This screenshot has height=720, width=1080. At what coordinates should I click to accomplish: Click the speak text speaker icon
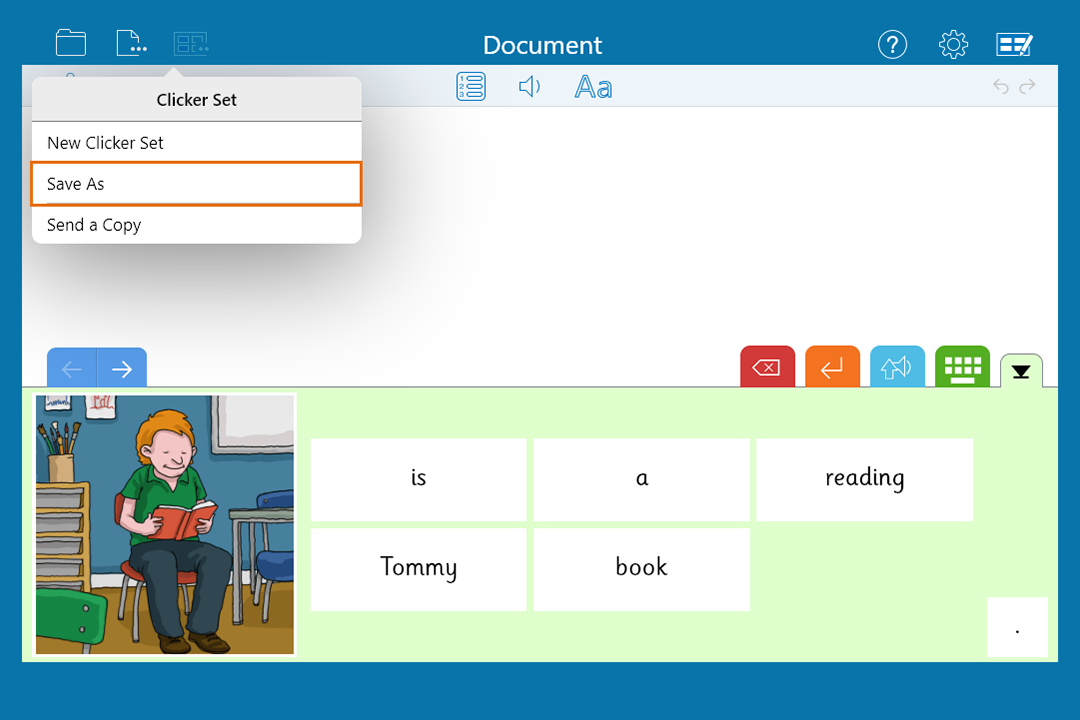(529, 86)
